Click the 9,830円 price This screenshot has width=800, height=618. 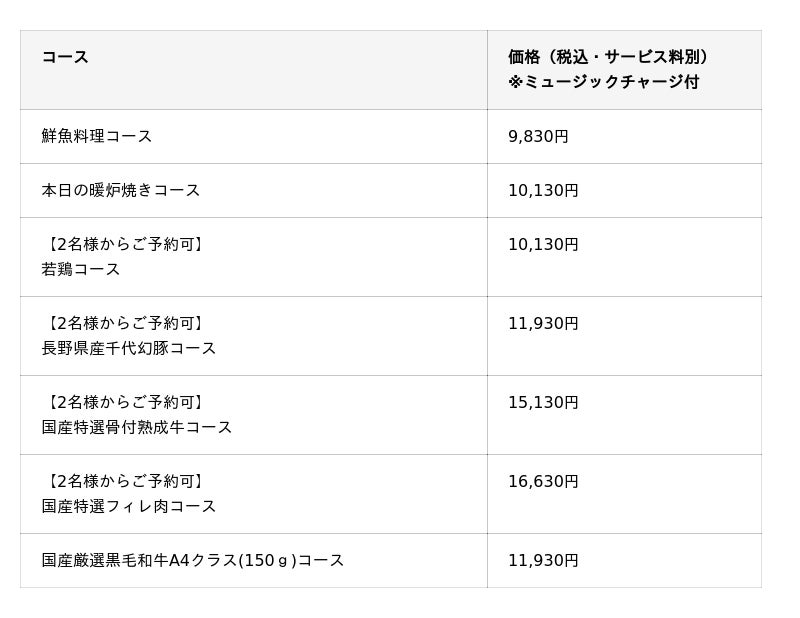coord(538,136)
